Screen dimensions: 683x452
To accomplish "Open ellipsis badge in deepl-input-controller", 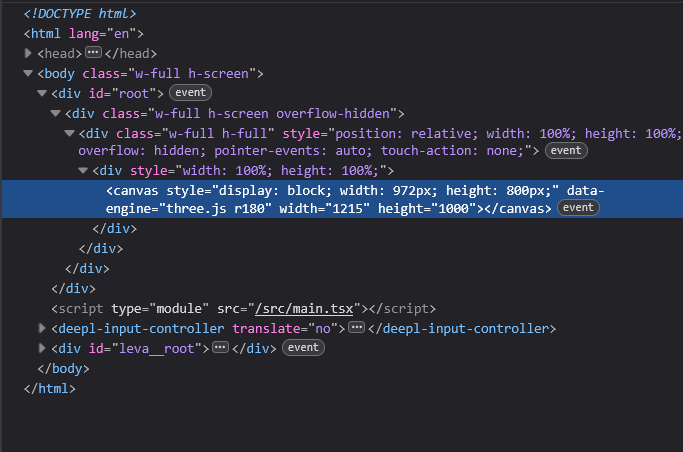I will pyautogui.click(x=356, y=327).
